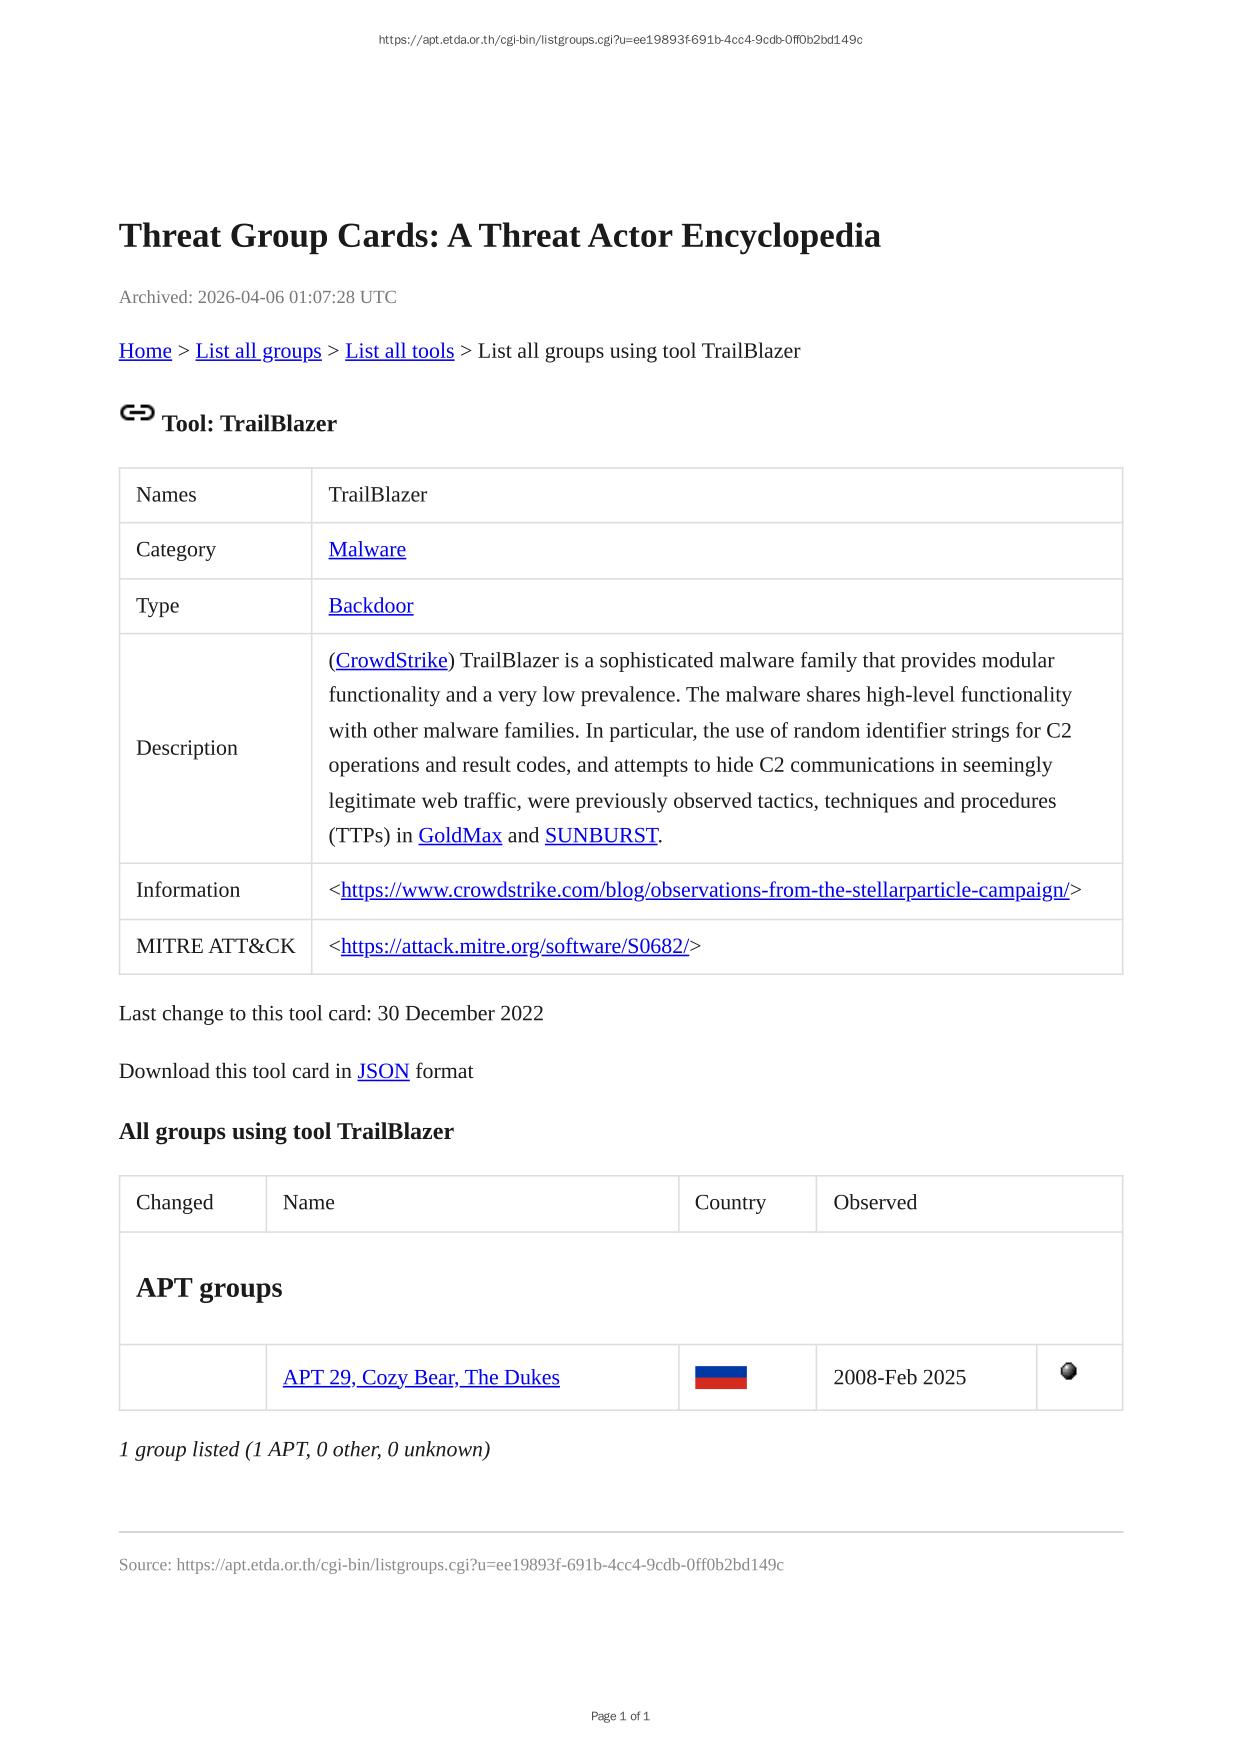Viewport: 1242px width, 1756px height.
Task: Click the Russian flag icon
Action: point(720,1377)
